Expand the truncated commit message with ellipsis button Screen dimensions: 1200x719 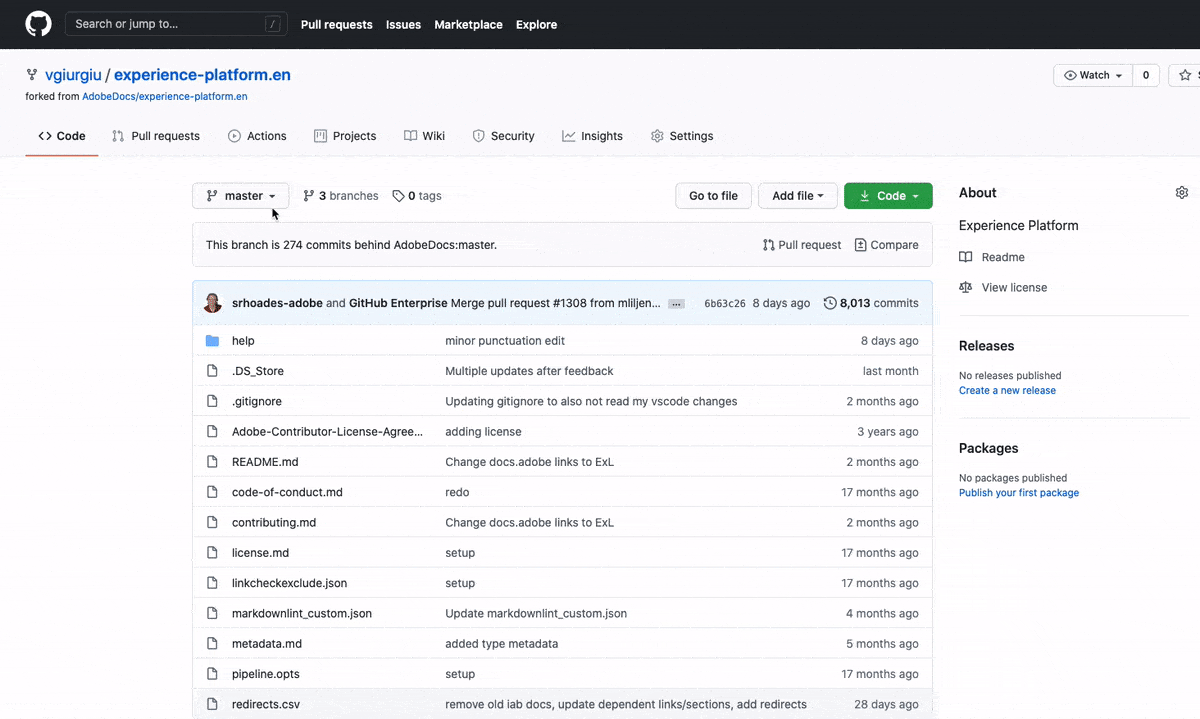(676, 303)
